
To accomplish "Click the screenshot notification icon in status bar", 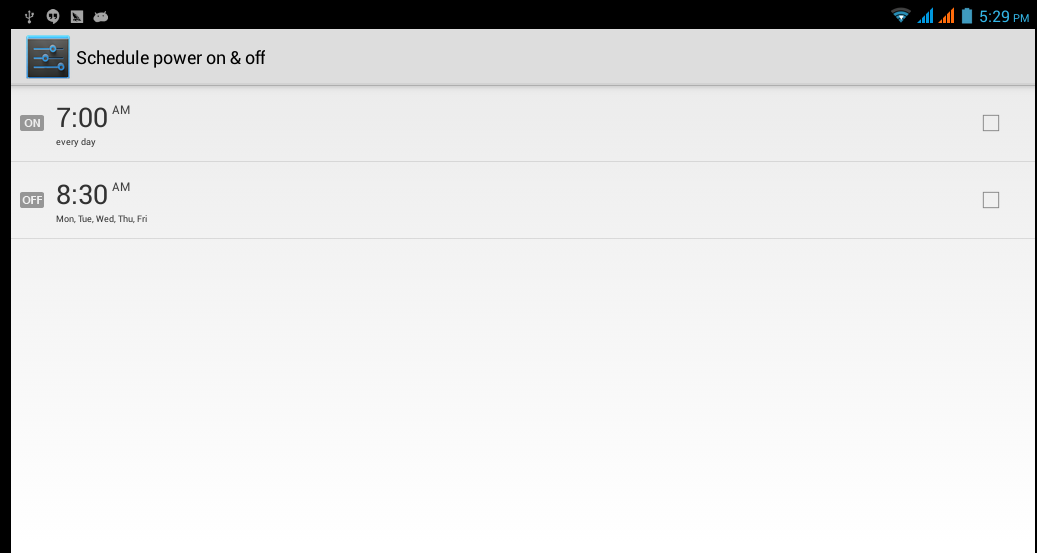I will click(77, 17).
